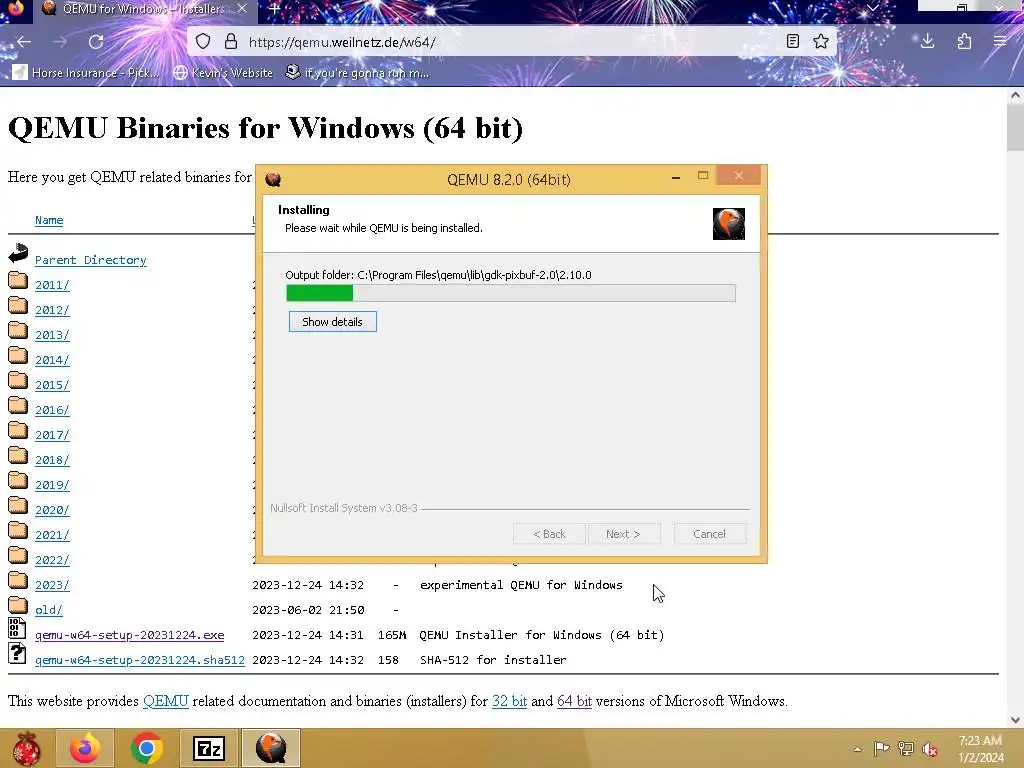Click the Parent Directory back arrow icon
This screenshot has width=1024, height=768.
tap(18, 253)
